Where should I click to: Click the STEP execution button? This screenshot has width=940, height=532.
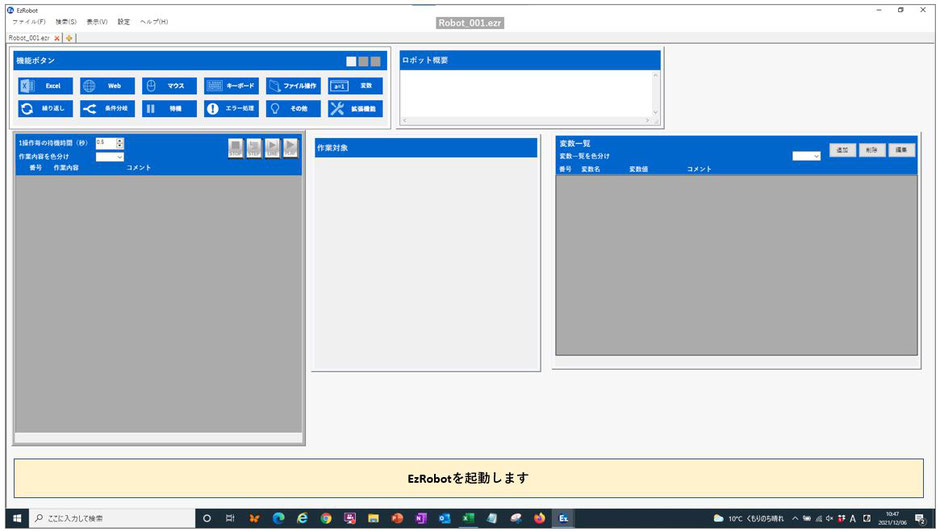pos(254,148)
